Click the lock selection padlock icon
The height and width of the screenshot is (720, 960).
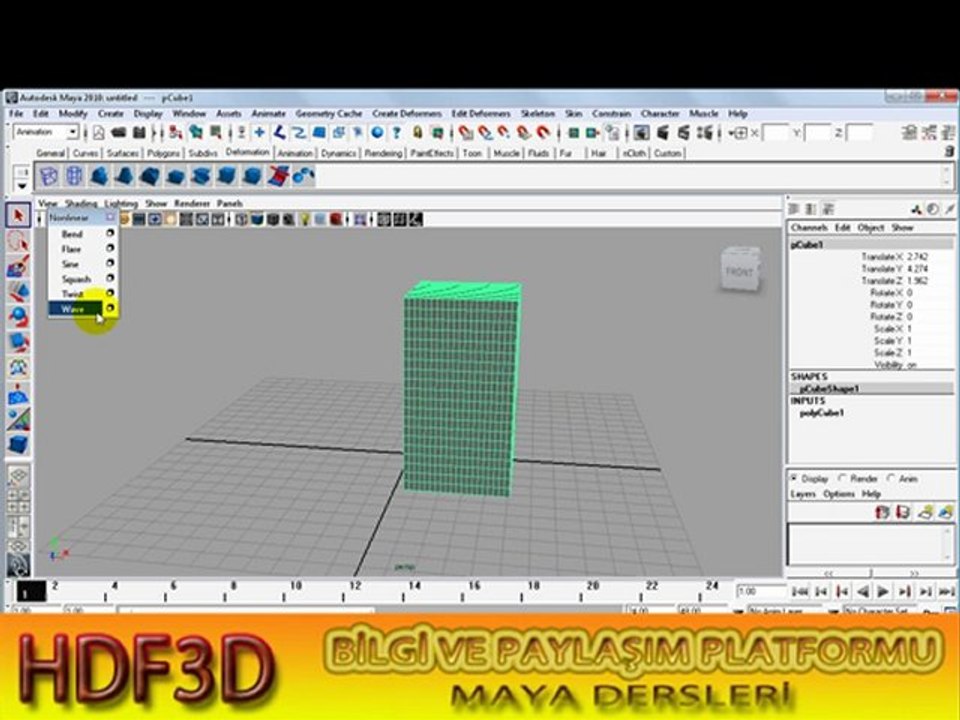tap(418, 133)
